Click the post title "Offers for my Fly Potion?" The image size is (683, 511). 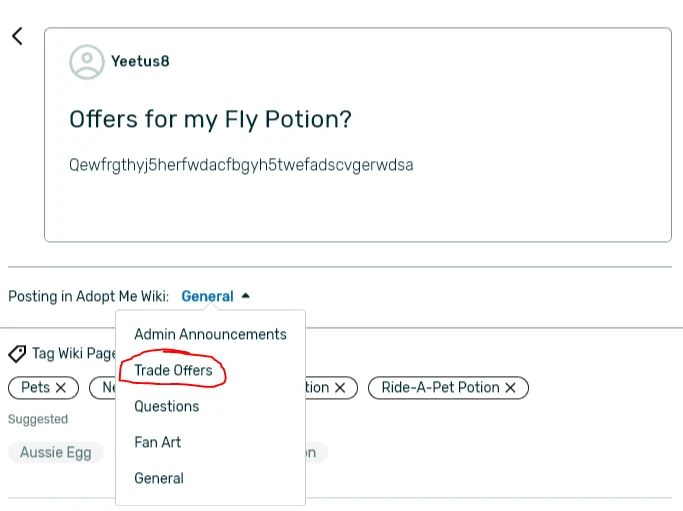(210, 120)
